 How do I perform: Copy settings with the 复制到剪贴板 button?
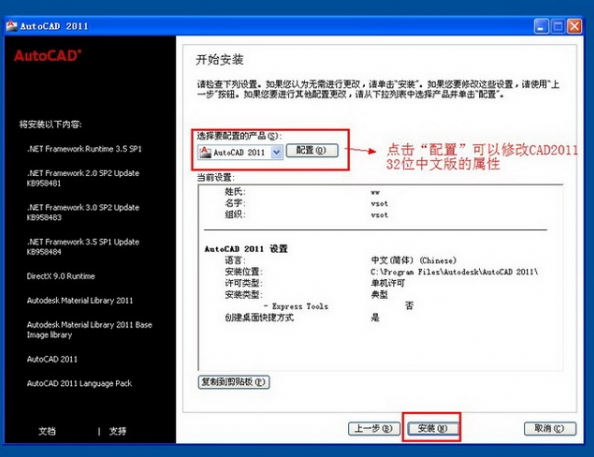[234, 382]
